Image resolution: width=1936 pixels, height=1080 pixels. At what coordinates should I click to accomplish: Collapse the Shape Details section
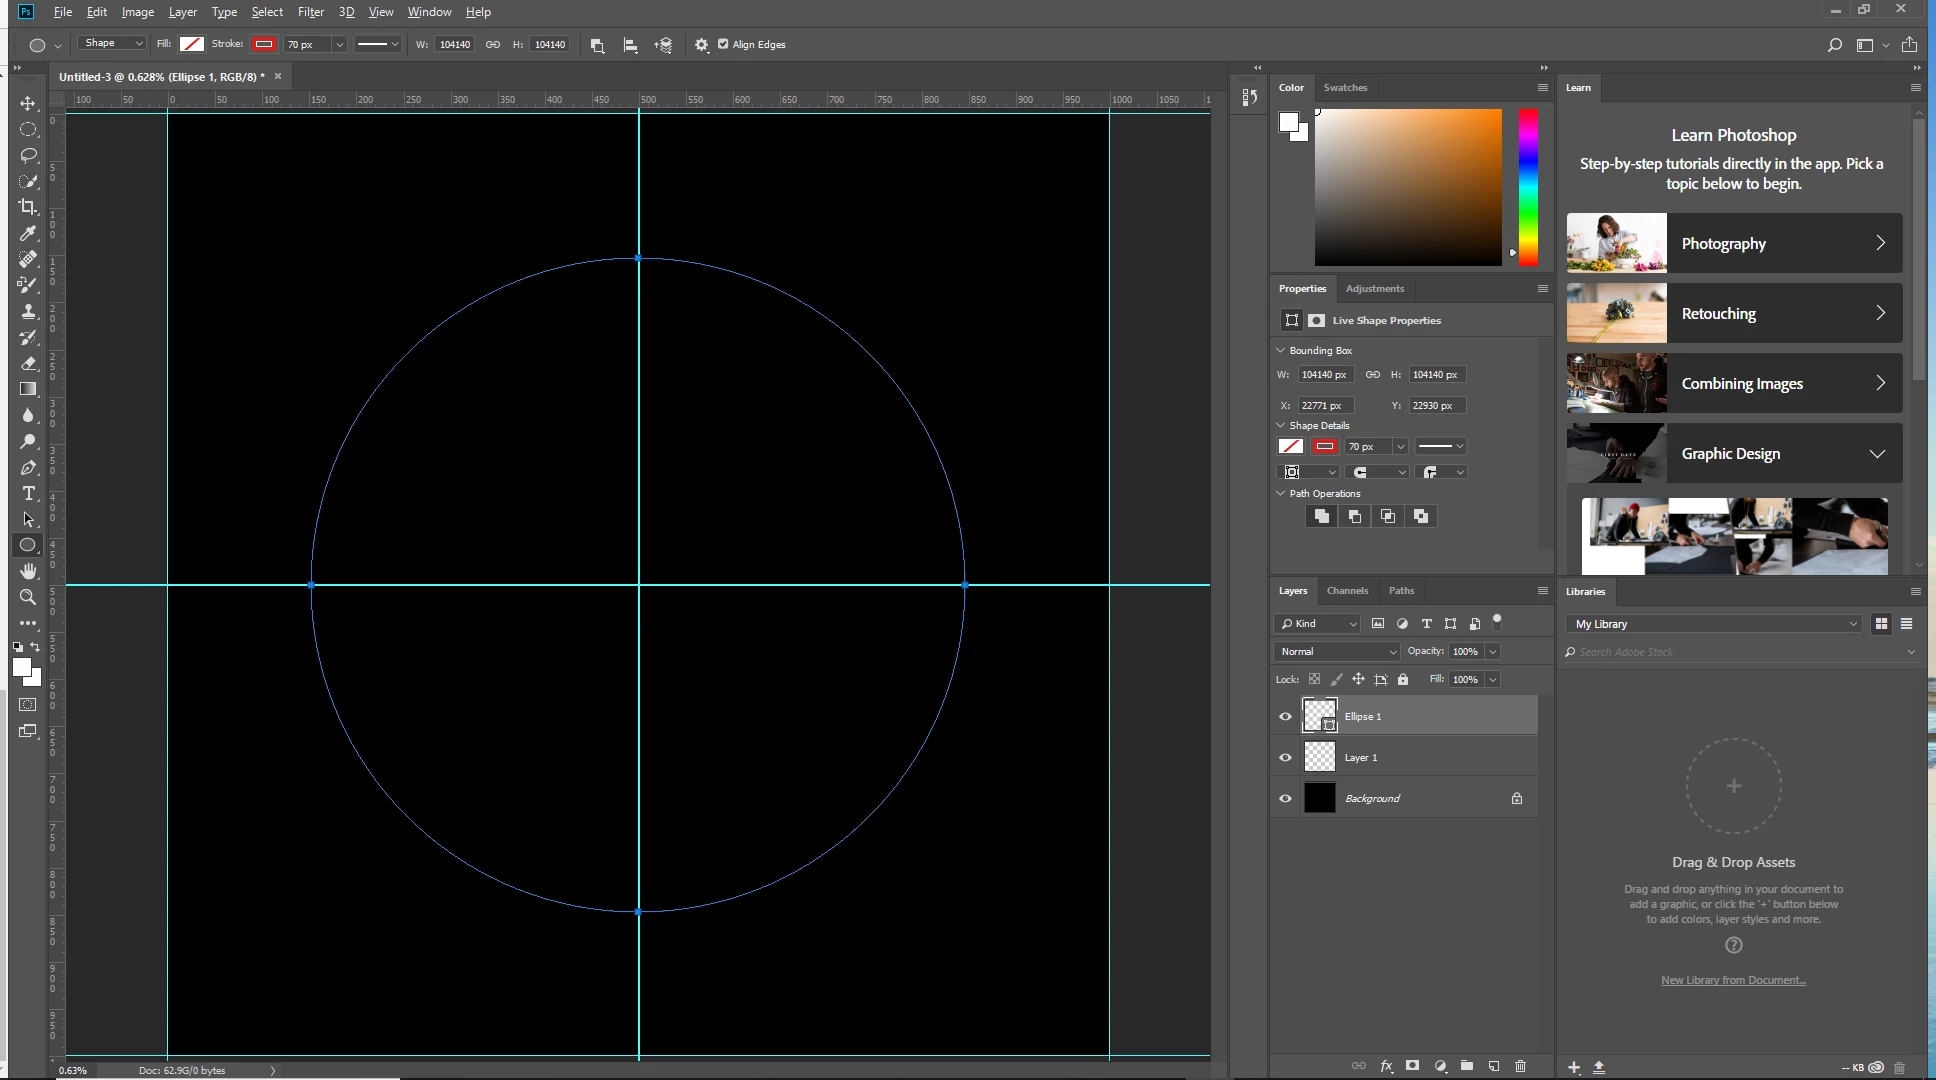pyautogui.click(x=1281, y=425)
